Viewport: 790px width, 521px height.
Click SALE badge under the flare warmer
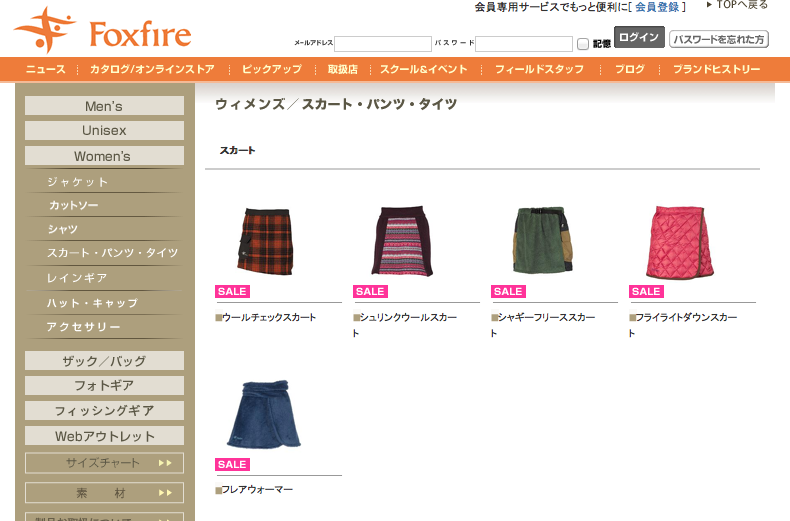point(232,465)
